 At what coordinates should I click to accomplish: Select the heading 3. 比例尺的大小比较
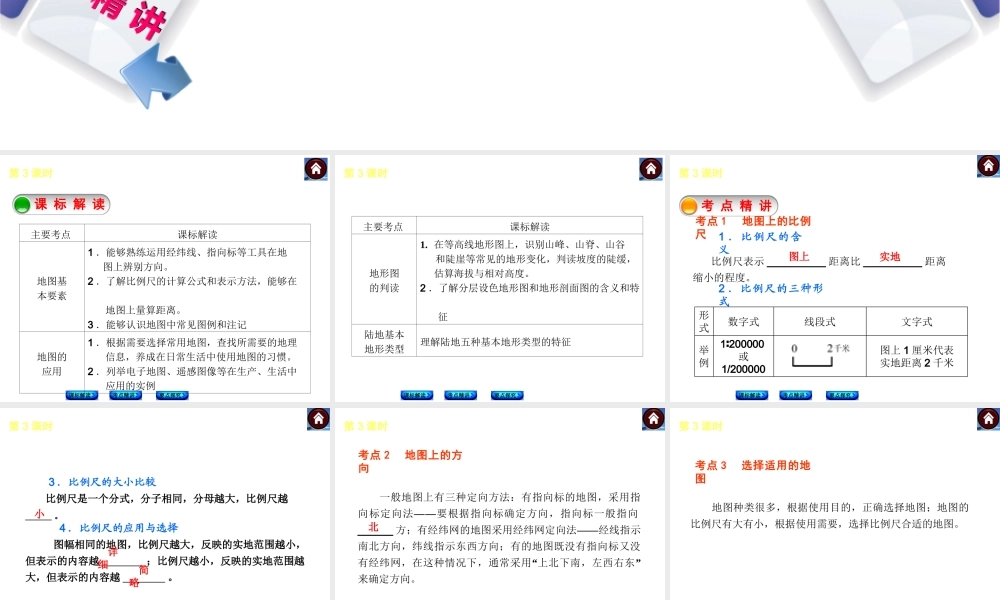(102, 481)
